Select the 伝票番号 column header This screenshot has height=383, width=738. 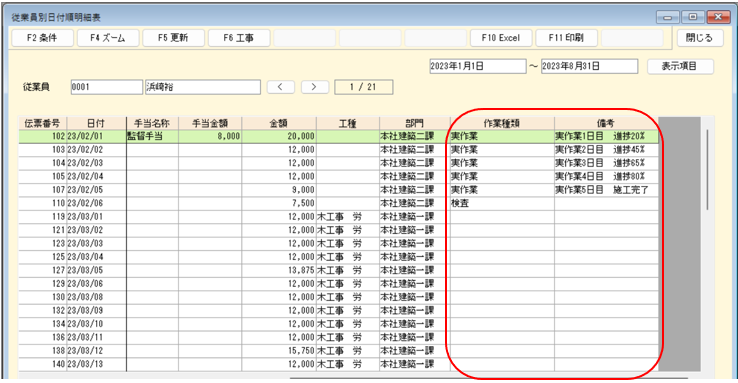(42, 123)
